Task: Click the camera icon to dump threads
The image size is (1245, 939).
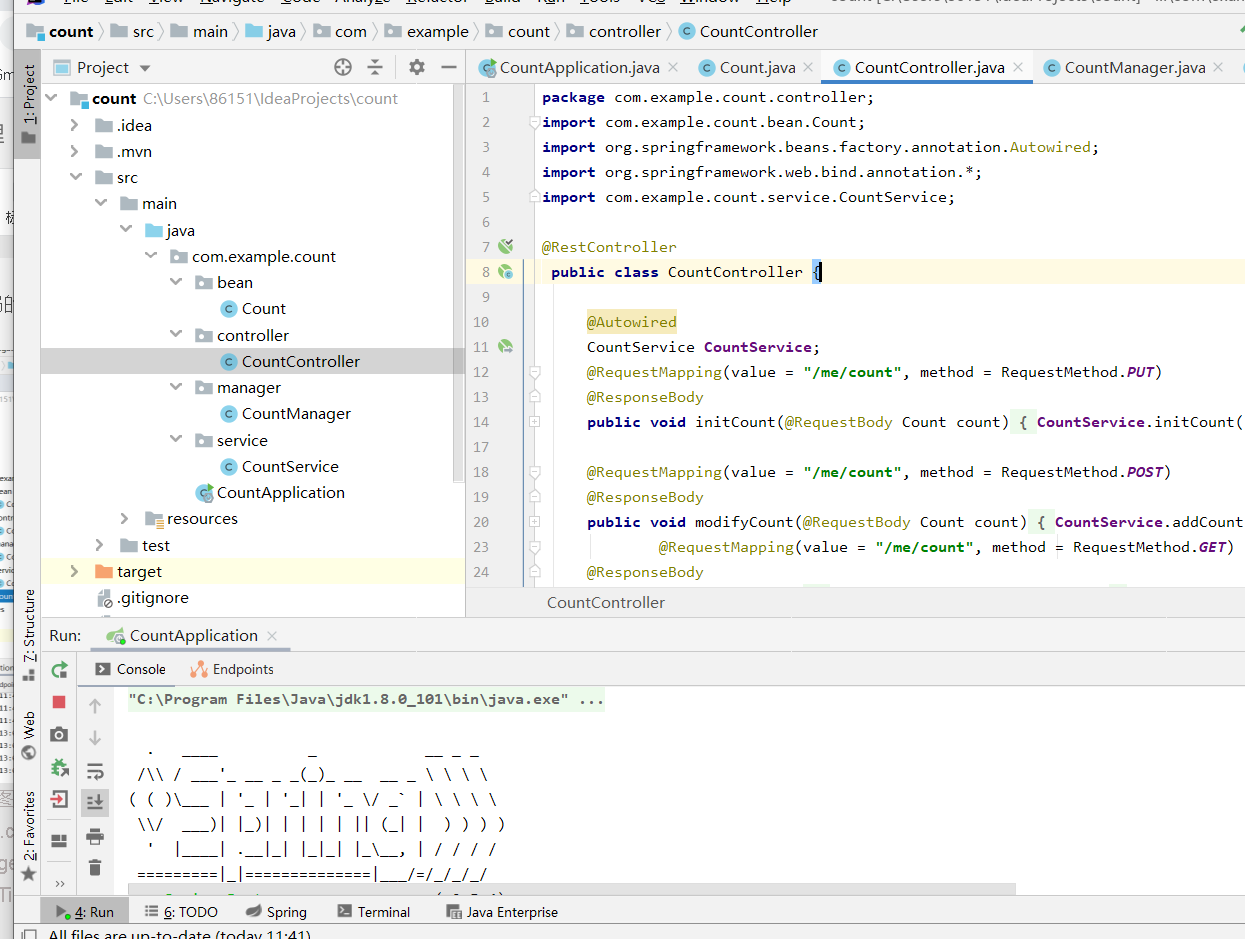Action: (59, 735)
